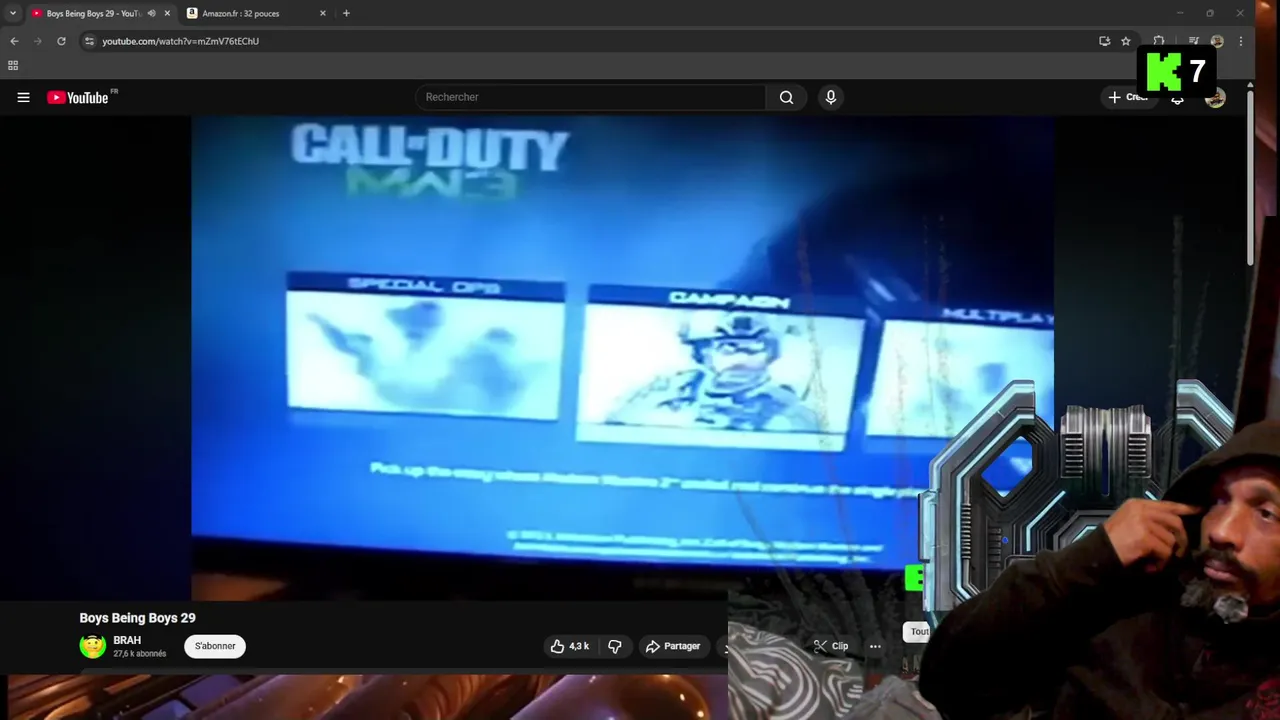Image resolution: width=1280 pixels, height=720 pixels.
Task: Select the youtube.com address bar URL
Action: [x=180, y=41]
